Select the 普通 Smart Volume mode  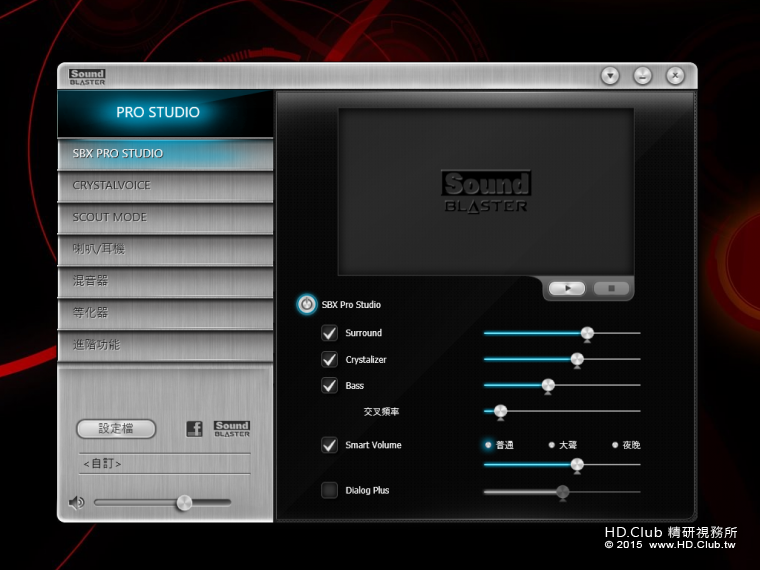499,445
